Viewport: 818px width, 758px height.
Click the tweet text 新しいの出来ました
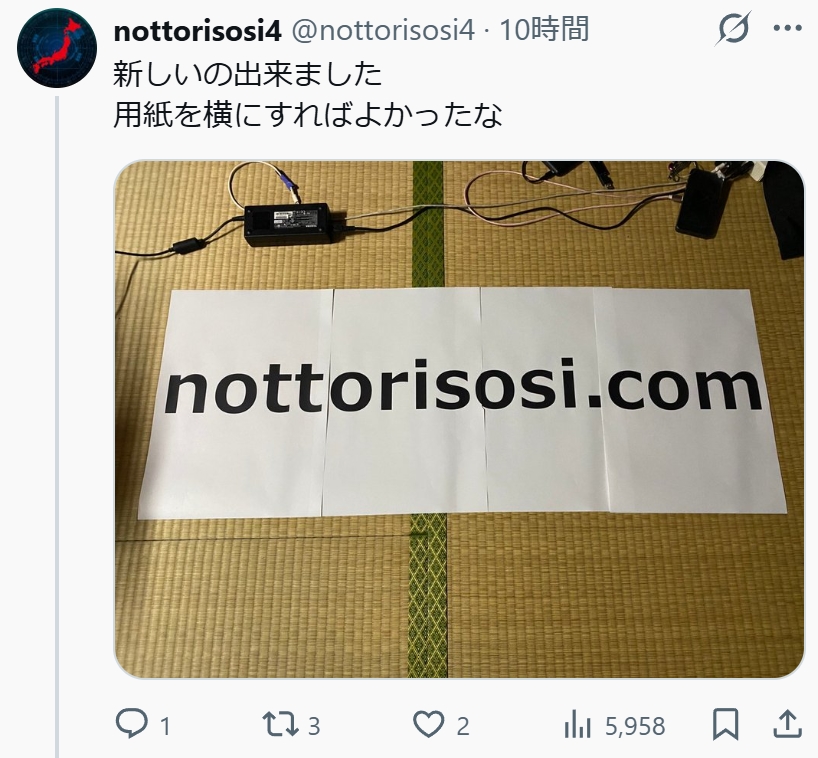tap(248, 74)
